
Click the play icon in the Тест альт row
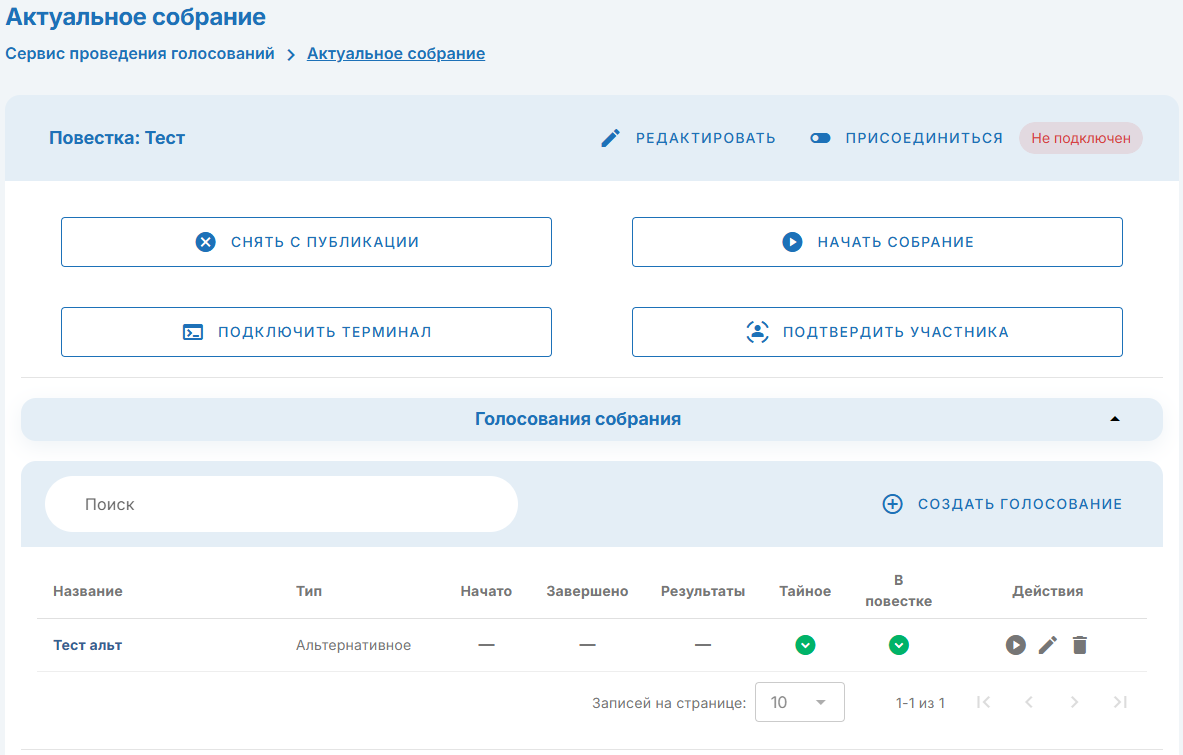[x=1016, y=645]
